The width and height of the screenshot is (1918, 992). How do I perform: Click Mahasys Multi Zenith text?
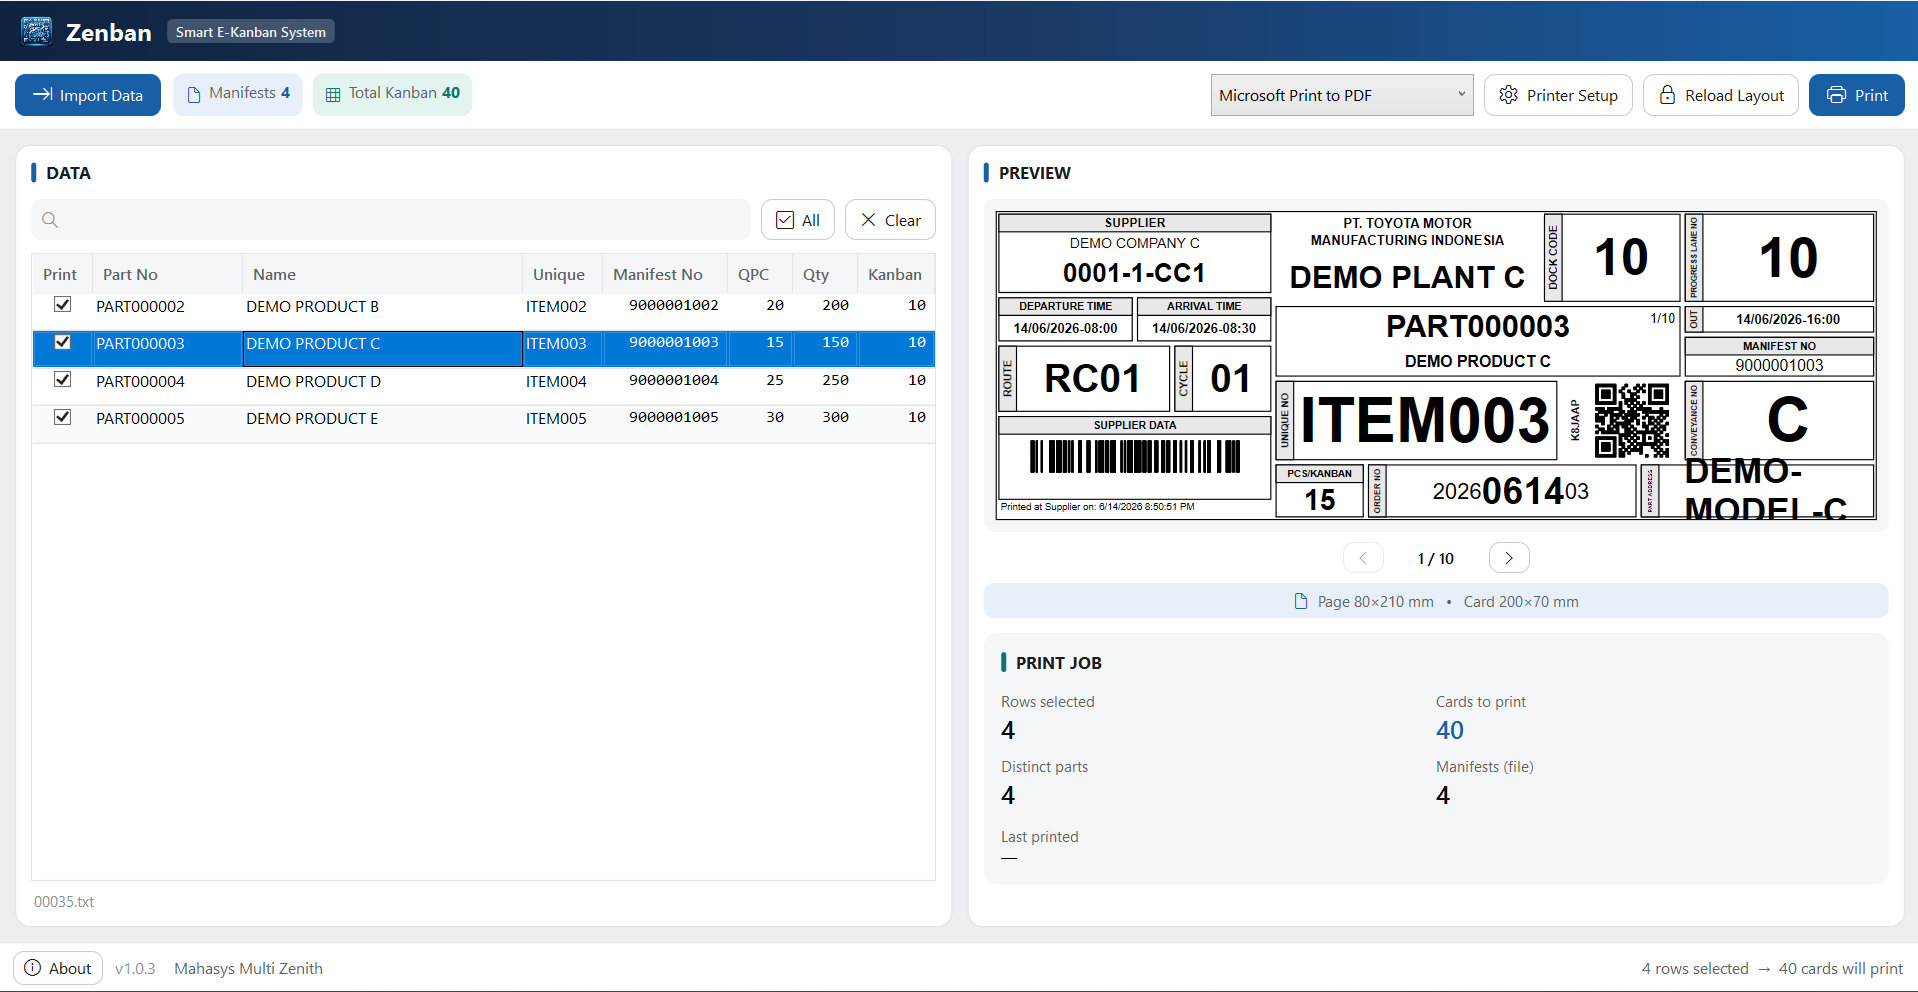click(248, 968)
